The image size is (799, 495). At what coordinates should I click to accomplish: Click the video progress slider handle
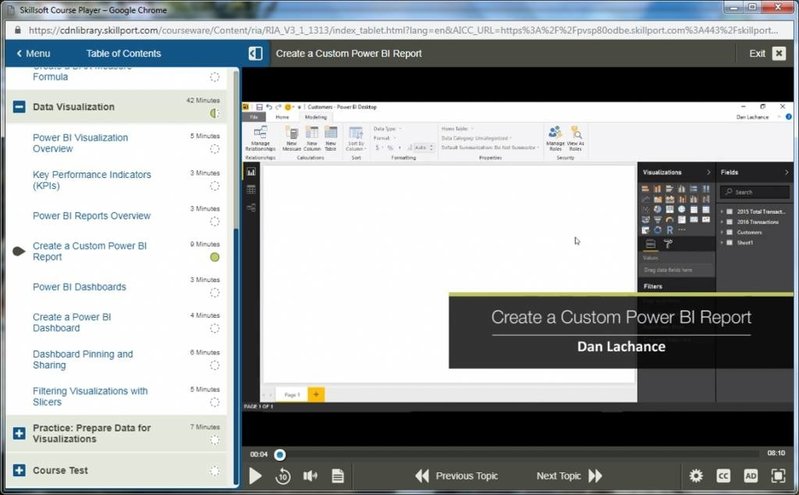(280, 454)
